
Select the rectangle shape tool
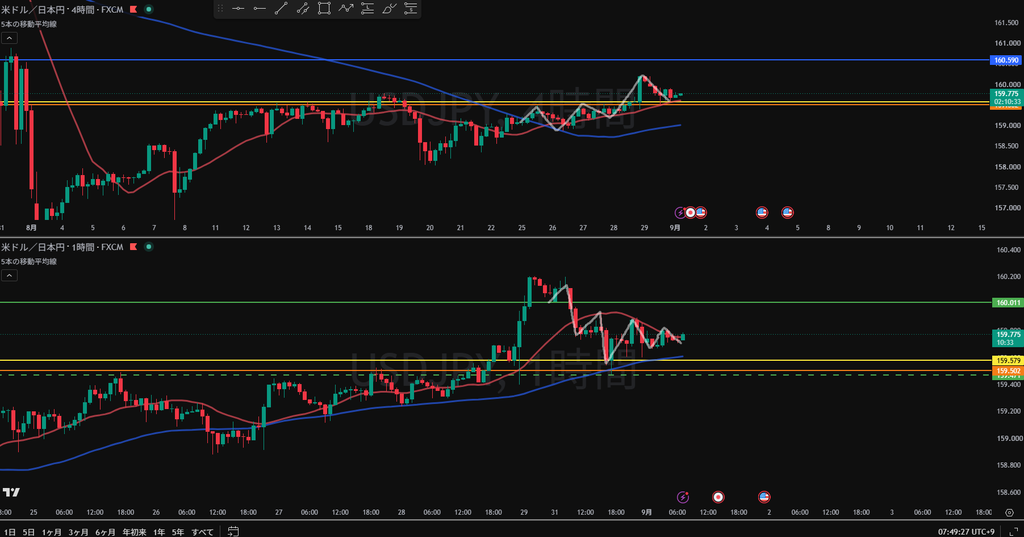(324, 8)
